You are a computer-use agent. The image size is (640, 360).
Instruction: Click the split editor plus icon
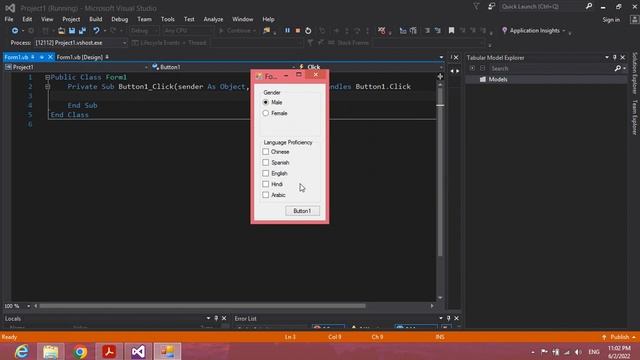tap(440, 76)
